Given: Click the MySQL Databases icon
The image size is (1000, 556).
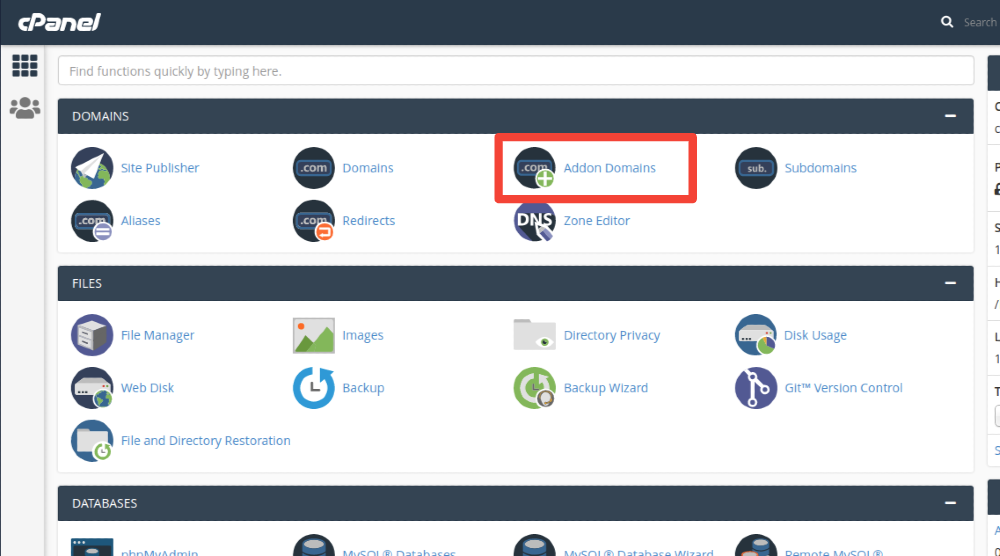Looking at the screenshot, I should pyautogui.click(x=313, y=546).
